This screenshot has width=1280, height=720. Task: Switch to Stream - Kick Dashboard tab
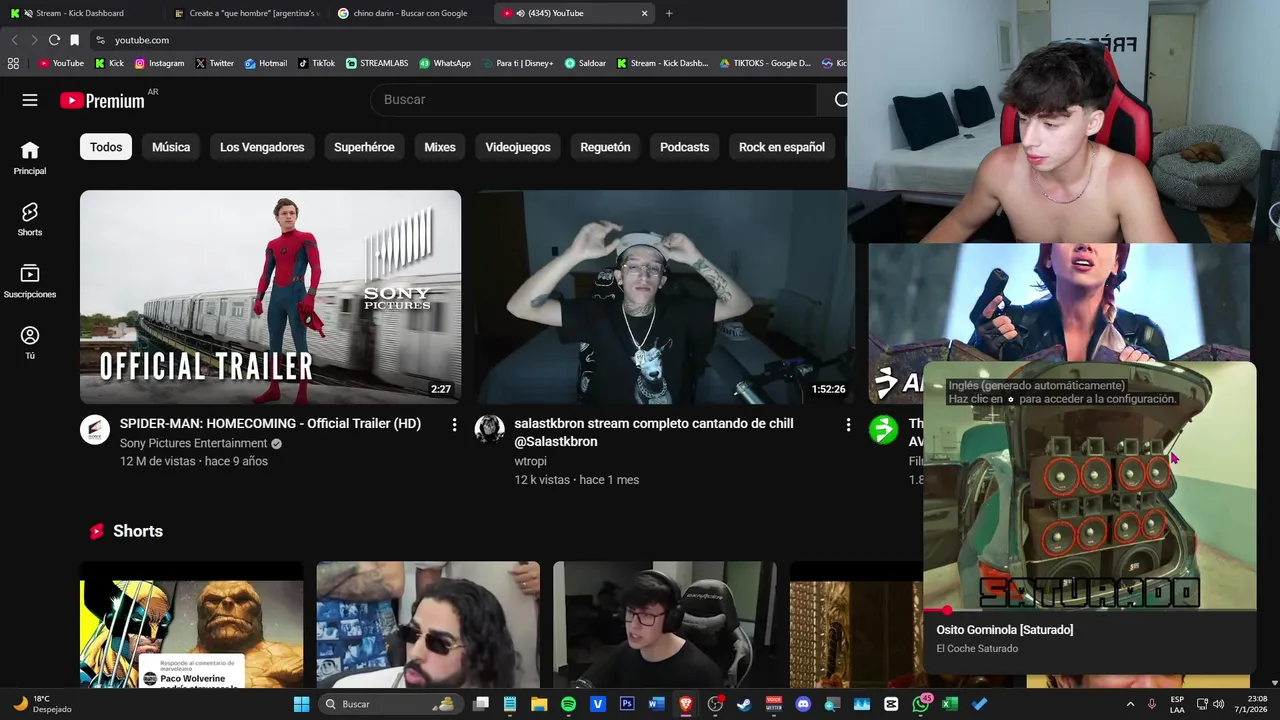(x=80, y=13)
